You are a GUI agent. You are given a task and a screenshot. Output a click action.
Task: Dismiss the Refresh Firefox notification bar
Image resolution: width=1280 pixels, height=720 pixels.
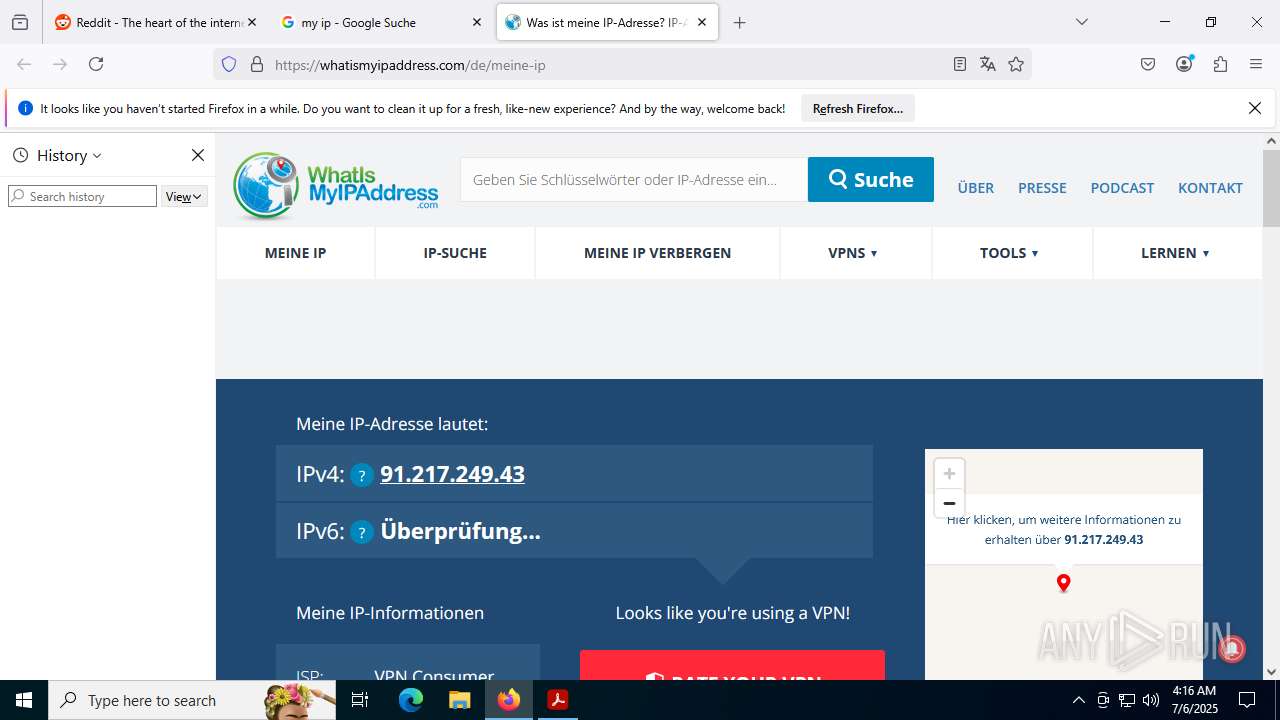click(x=1255, y=108)
